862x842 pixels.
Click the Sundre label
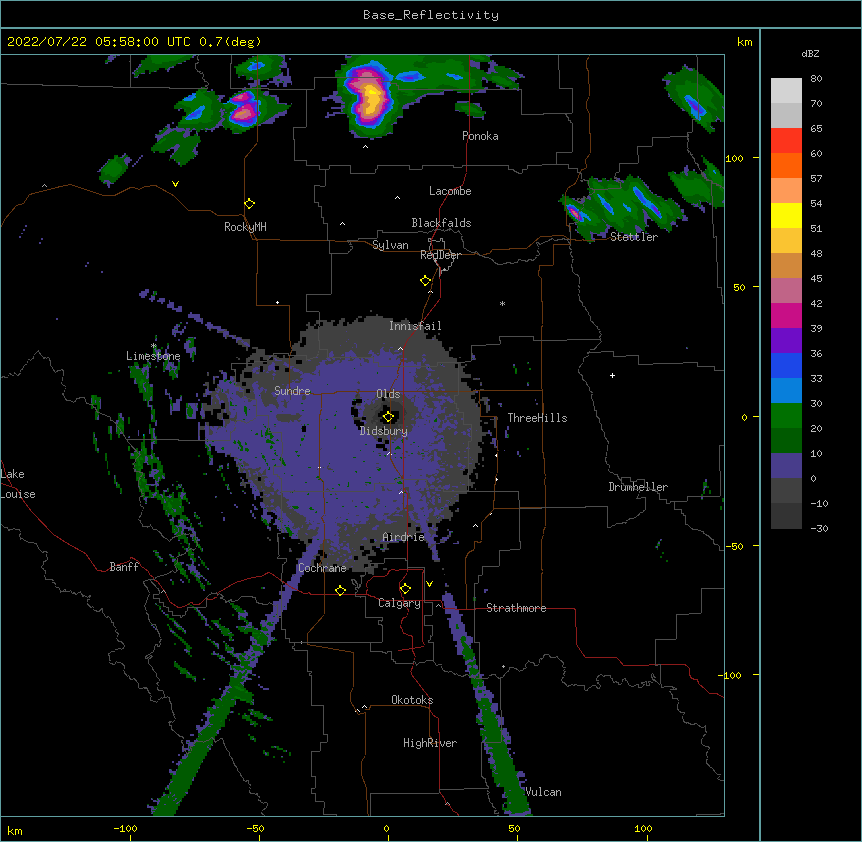tap(292, 391)
